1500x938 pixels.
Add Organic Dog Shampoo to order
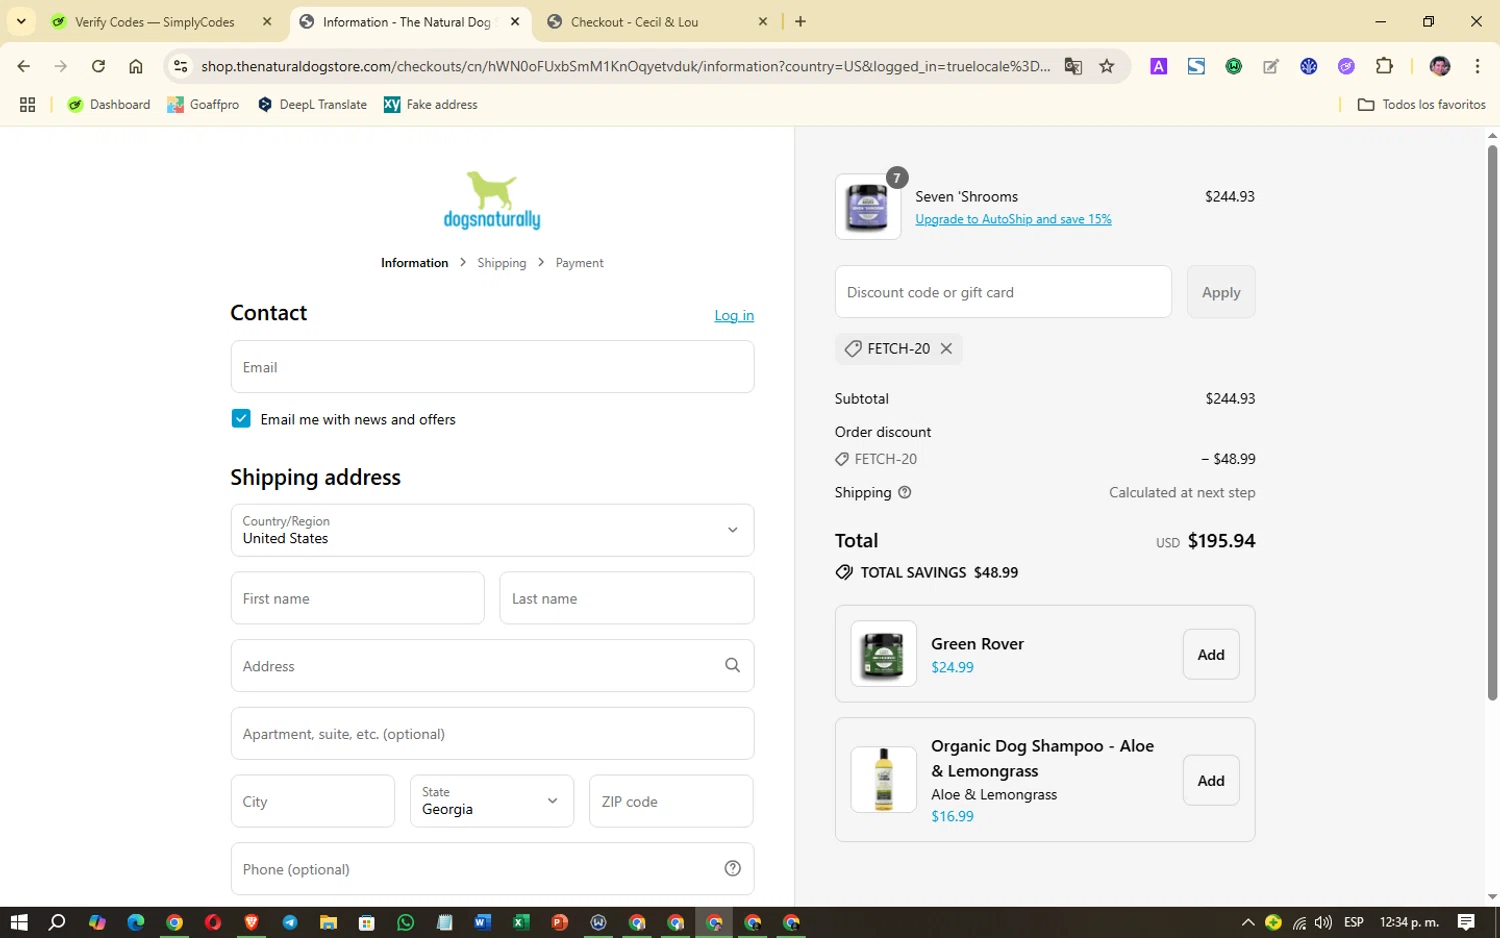(1211, 780)
